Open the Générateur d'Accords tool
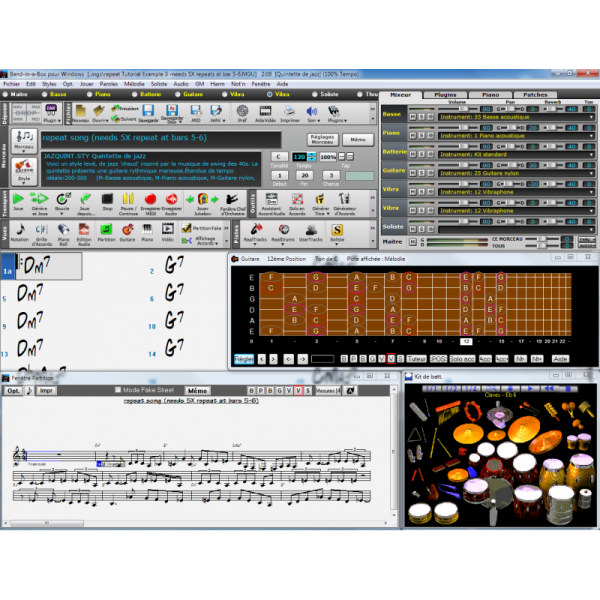 pos(344,199)
